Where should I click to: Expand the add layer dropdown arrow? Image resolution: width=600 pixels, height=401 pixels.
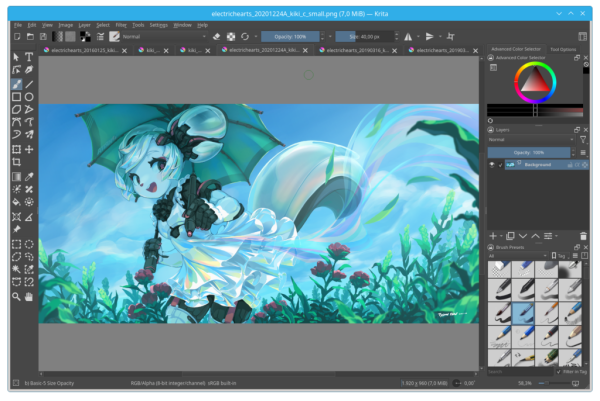[501, 236]
